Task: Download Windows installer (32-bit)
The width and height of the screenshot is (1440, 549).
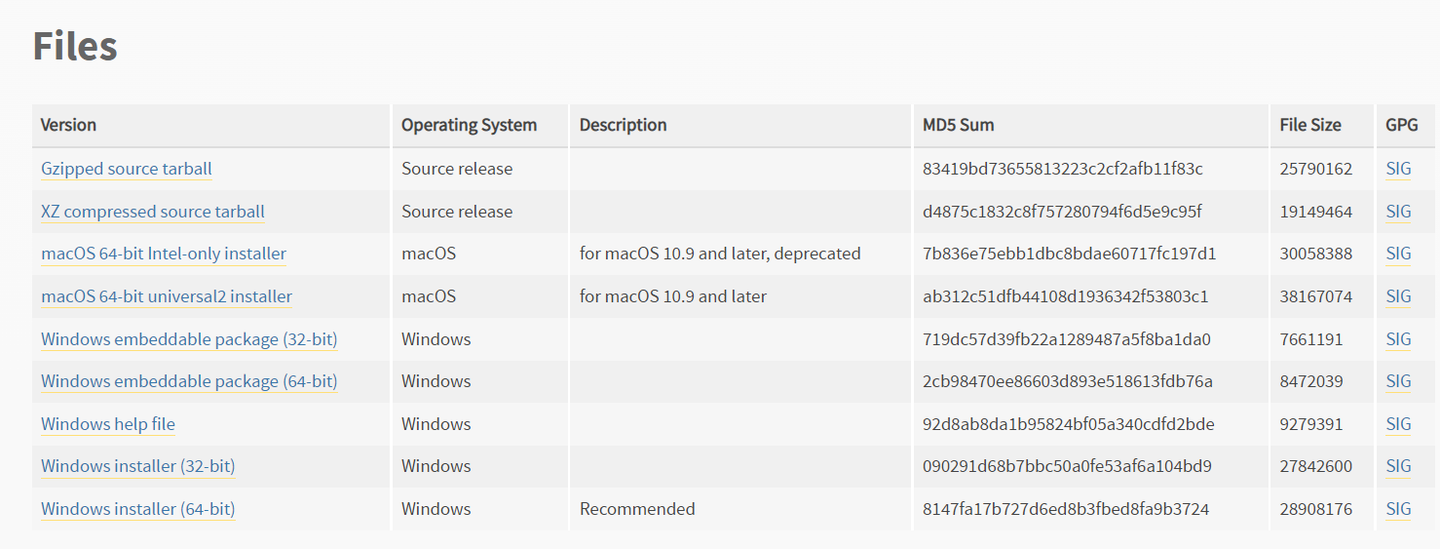Action: (138, 467)
